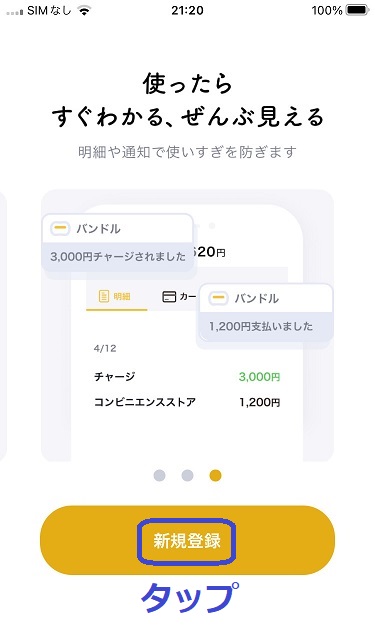Tap the card icon in 3,000円チャージ notification
Image resolution: width=375 pixels, height=628 pixels.
[x=60, y=228]
